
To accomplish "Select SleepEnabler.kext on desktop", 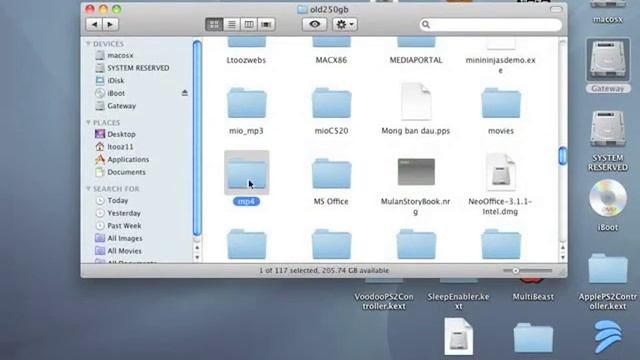I will coord(458,301).
